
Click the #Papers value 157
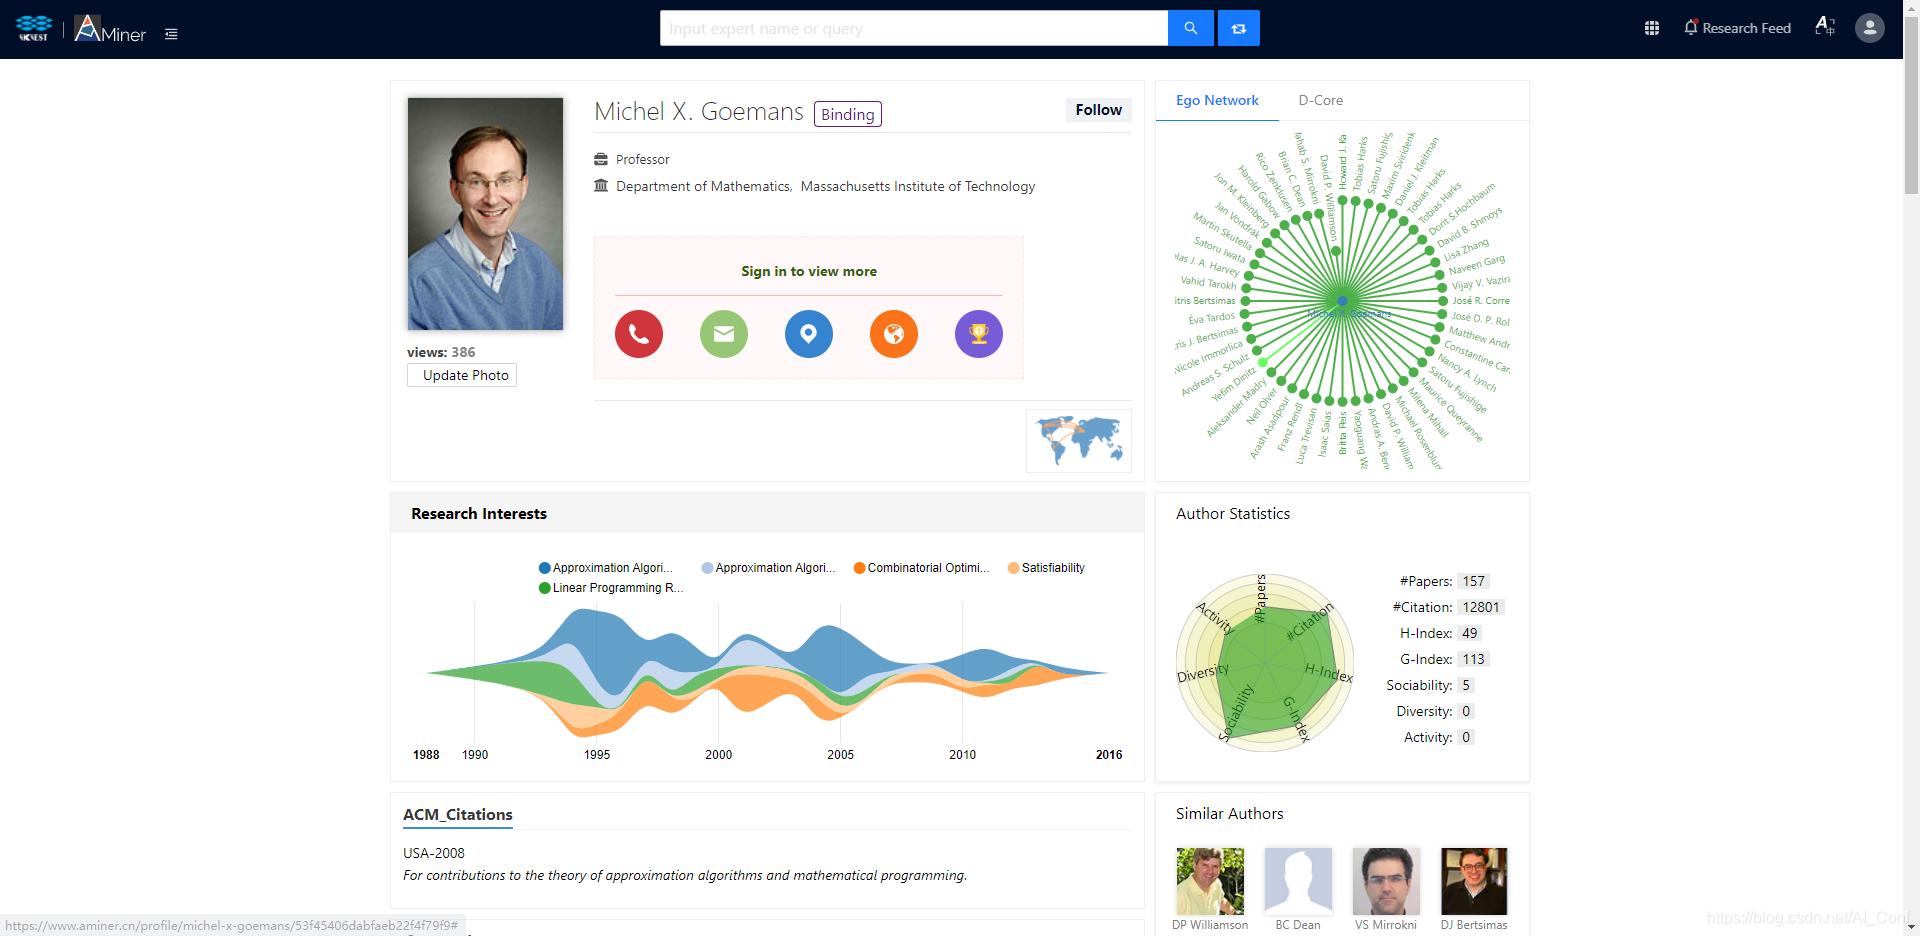coord(1473,581)
